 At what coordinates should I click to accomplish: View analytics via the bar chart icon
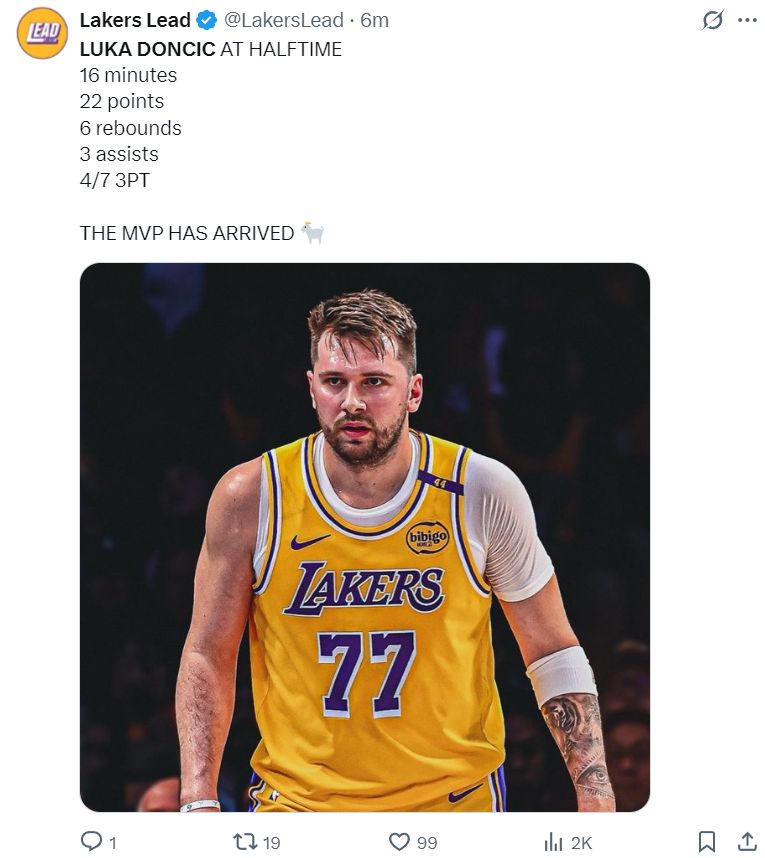coord(553,842)
